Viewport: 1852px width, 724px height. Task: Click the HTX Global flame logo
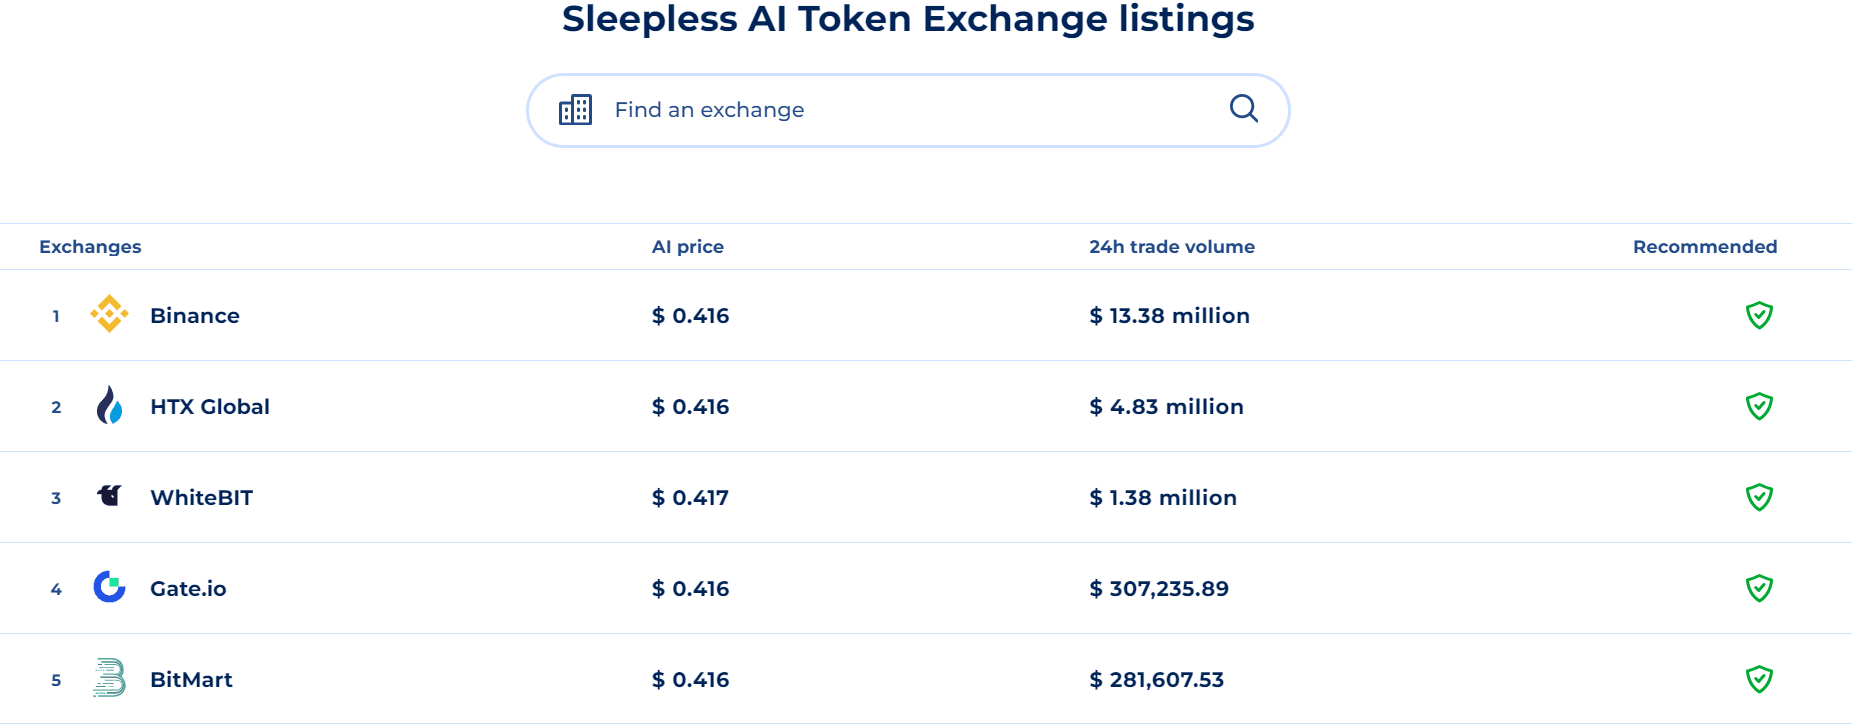[x=109, y=405]
